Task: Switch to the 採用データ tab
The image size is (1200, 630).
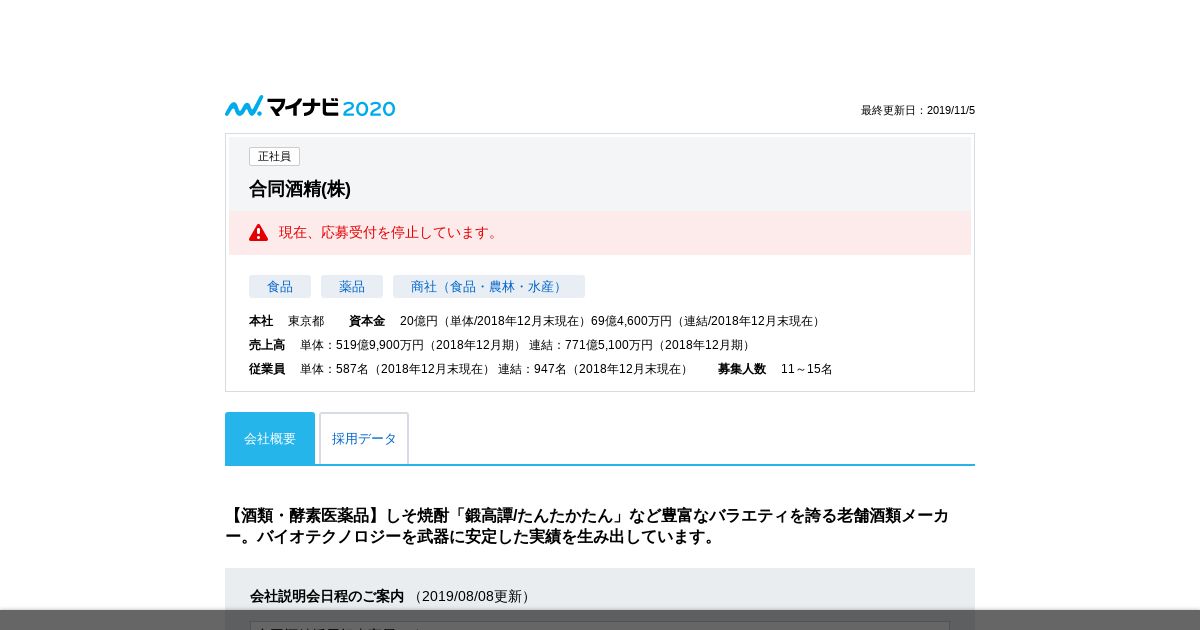Action: tap(364, 438)
